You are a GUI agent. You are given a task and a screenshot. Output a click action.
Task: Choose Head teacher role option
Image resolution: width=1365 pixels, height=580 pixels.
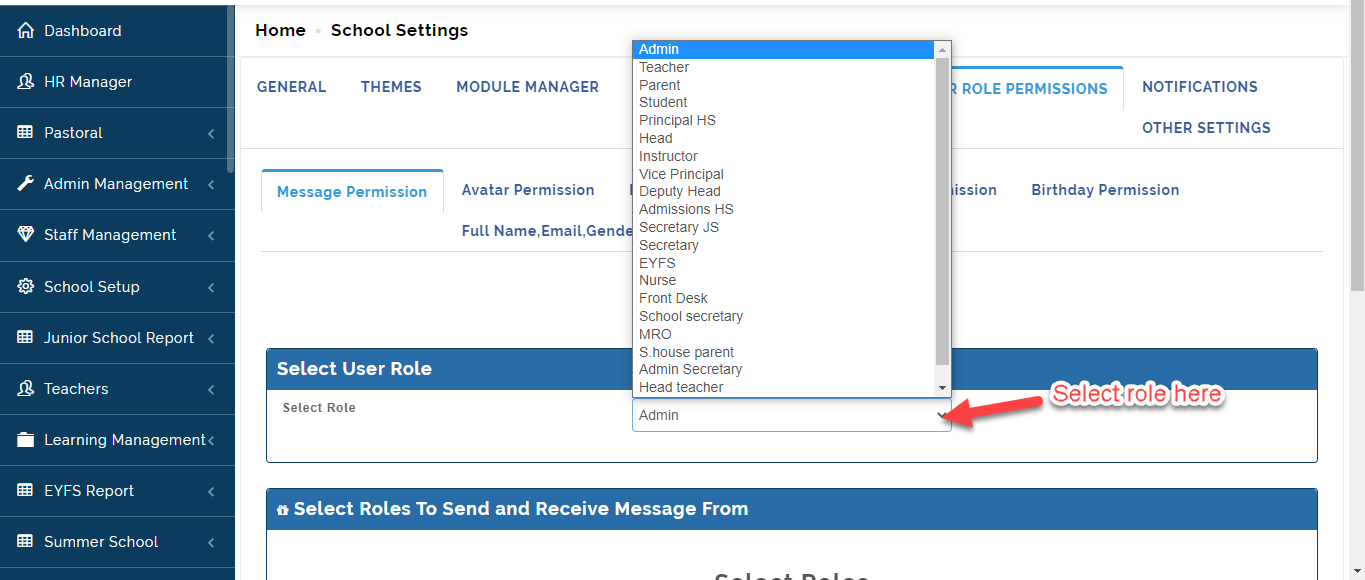coord(783,387)
